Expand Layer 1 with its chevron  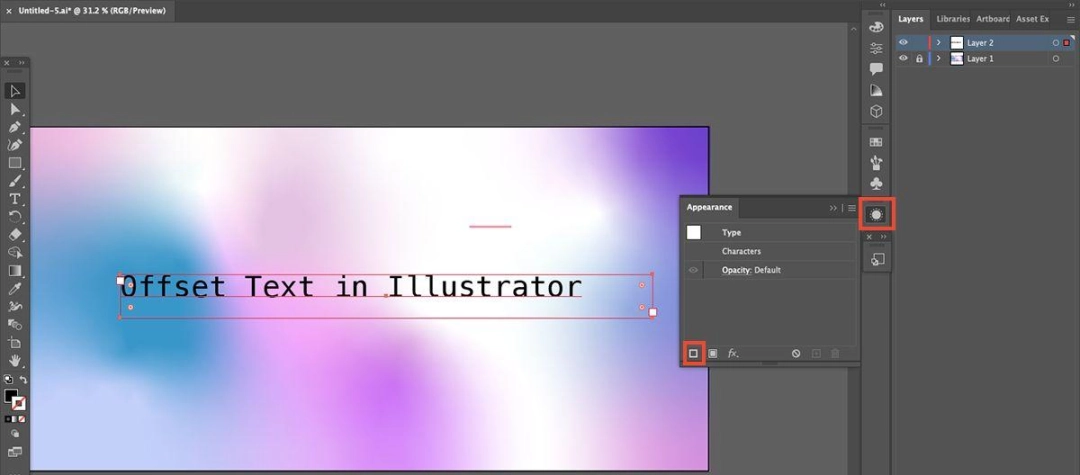click(938, 59)
